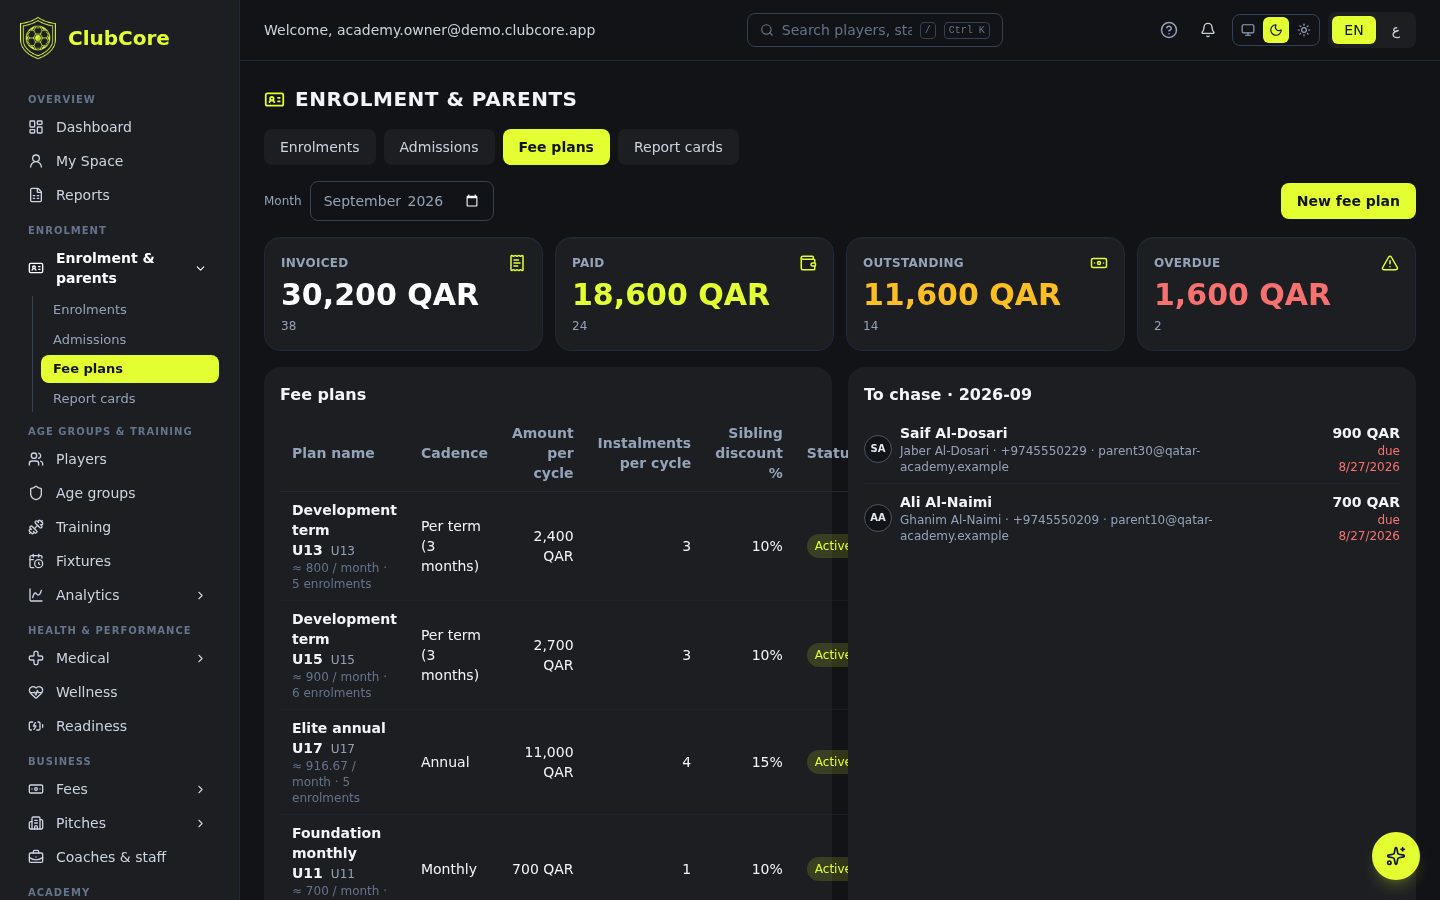
Task: Open Admissions sidebar sub-link
Action: 130,340
